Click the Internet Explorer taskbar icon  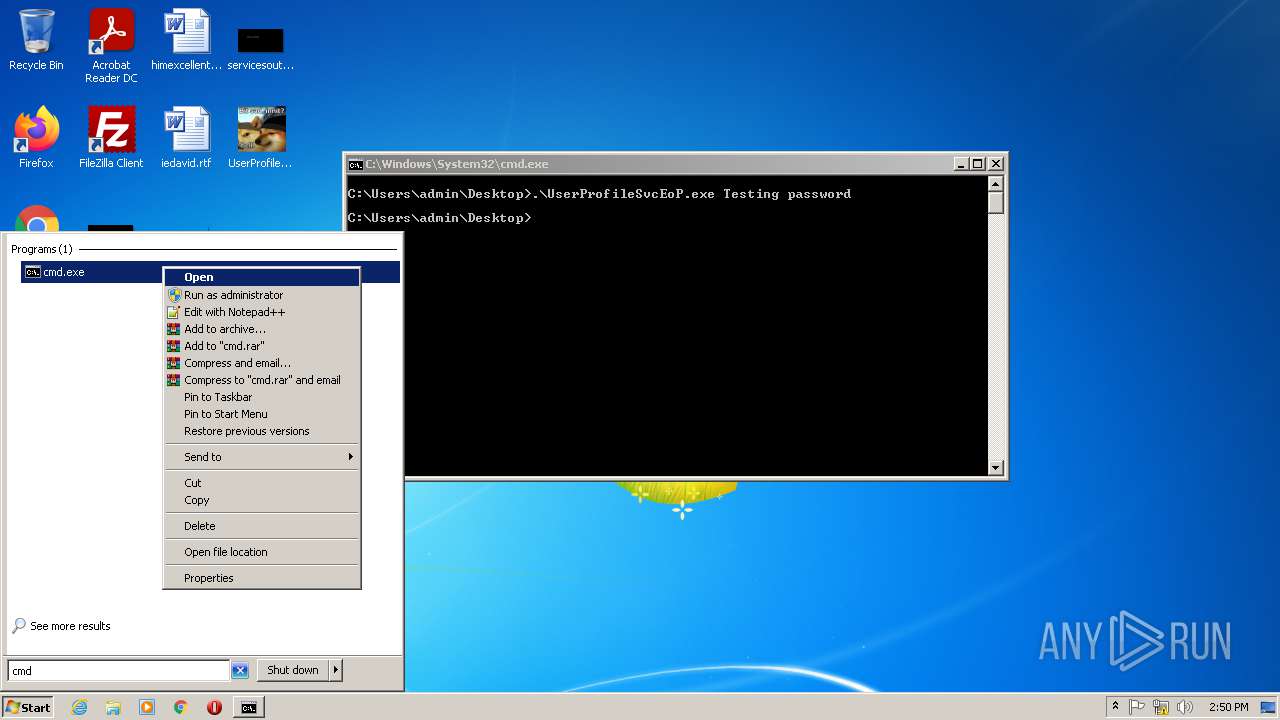coord(79,707)
